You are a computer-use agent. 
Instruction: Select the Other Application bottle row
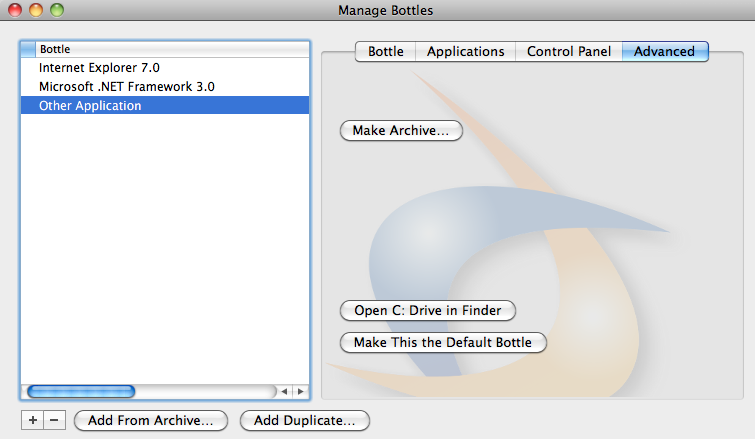(x=165, y=105)
